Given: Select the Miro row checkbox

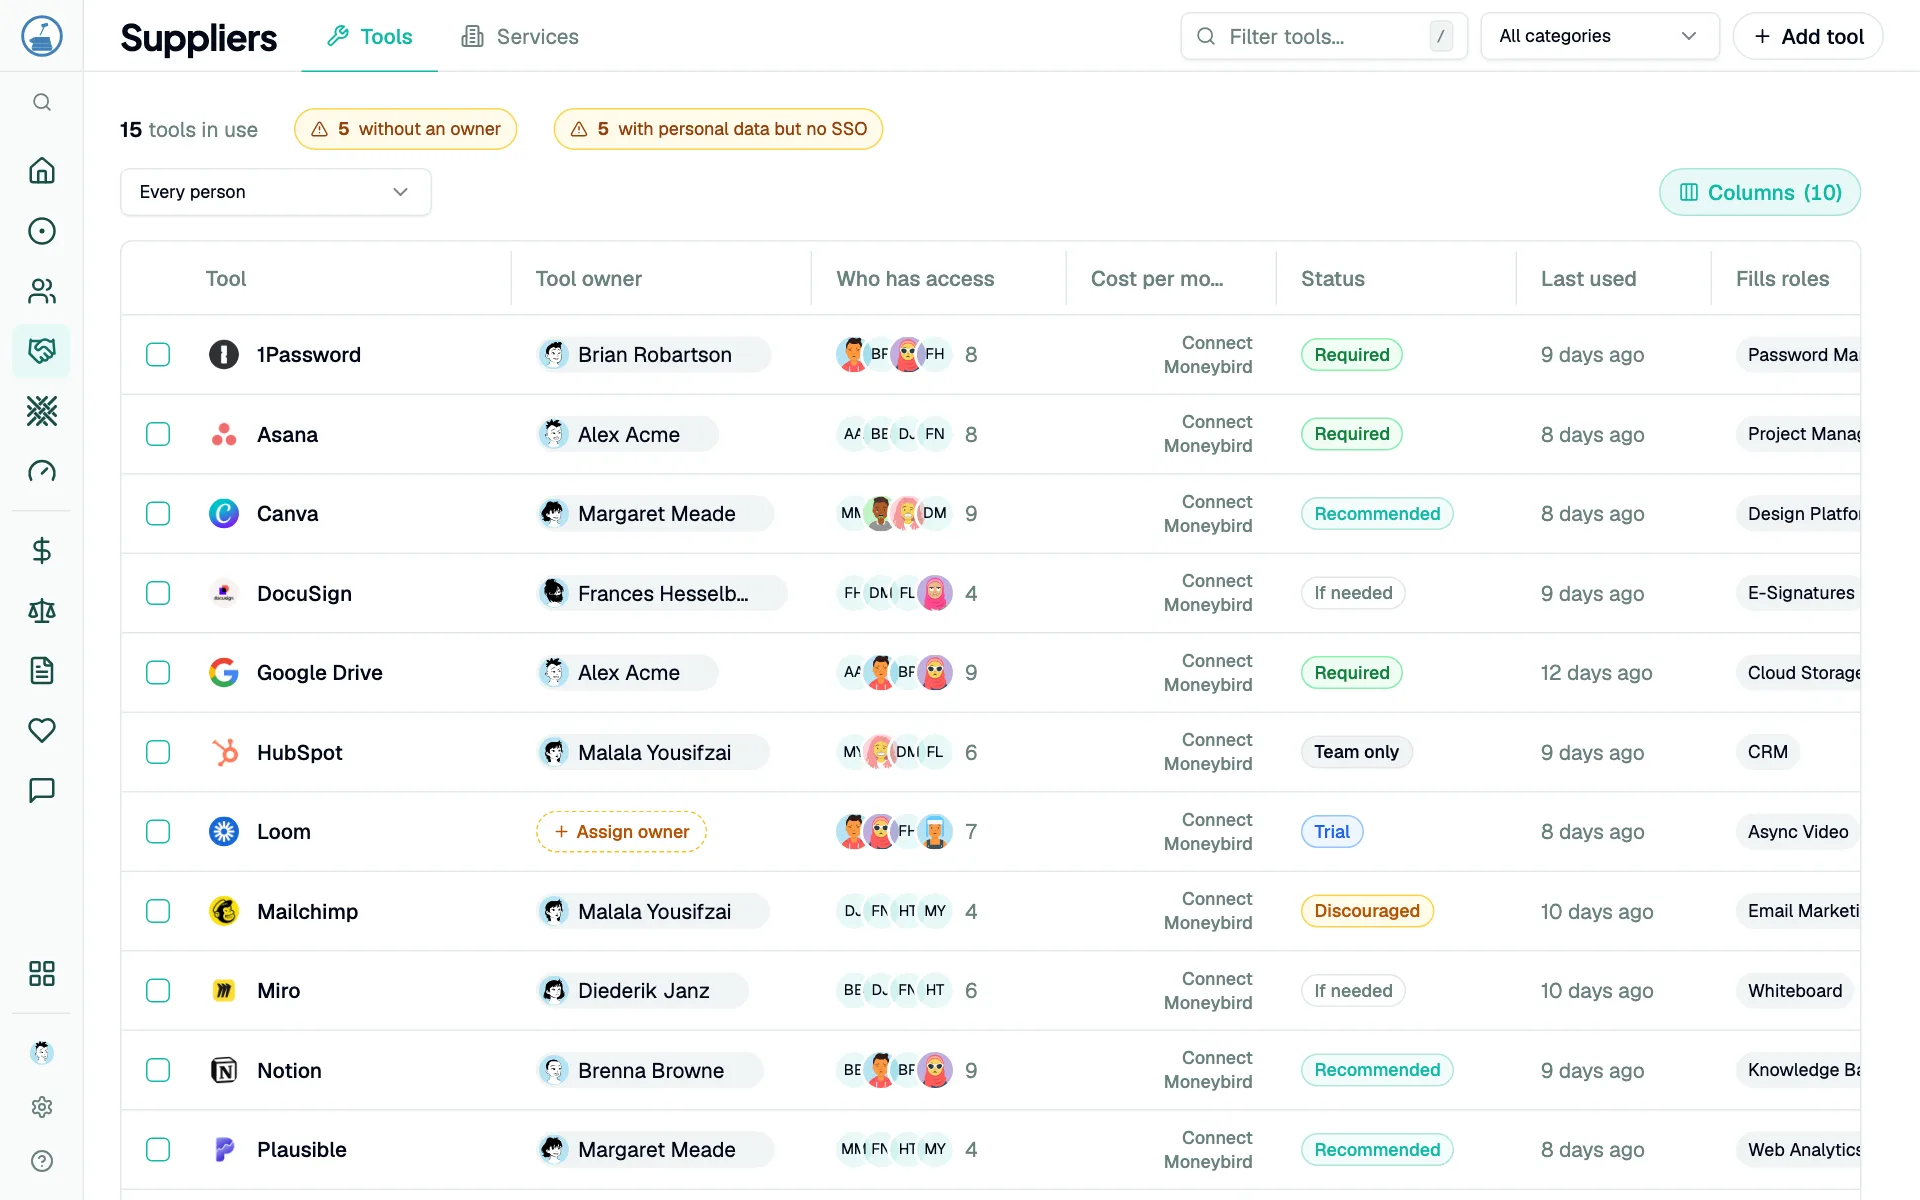Looking at the screenshot, I should point(158,991).
